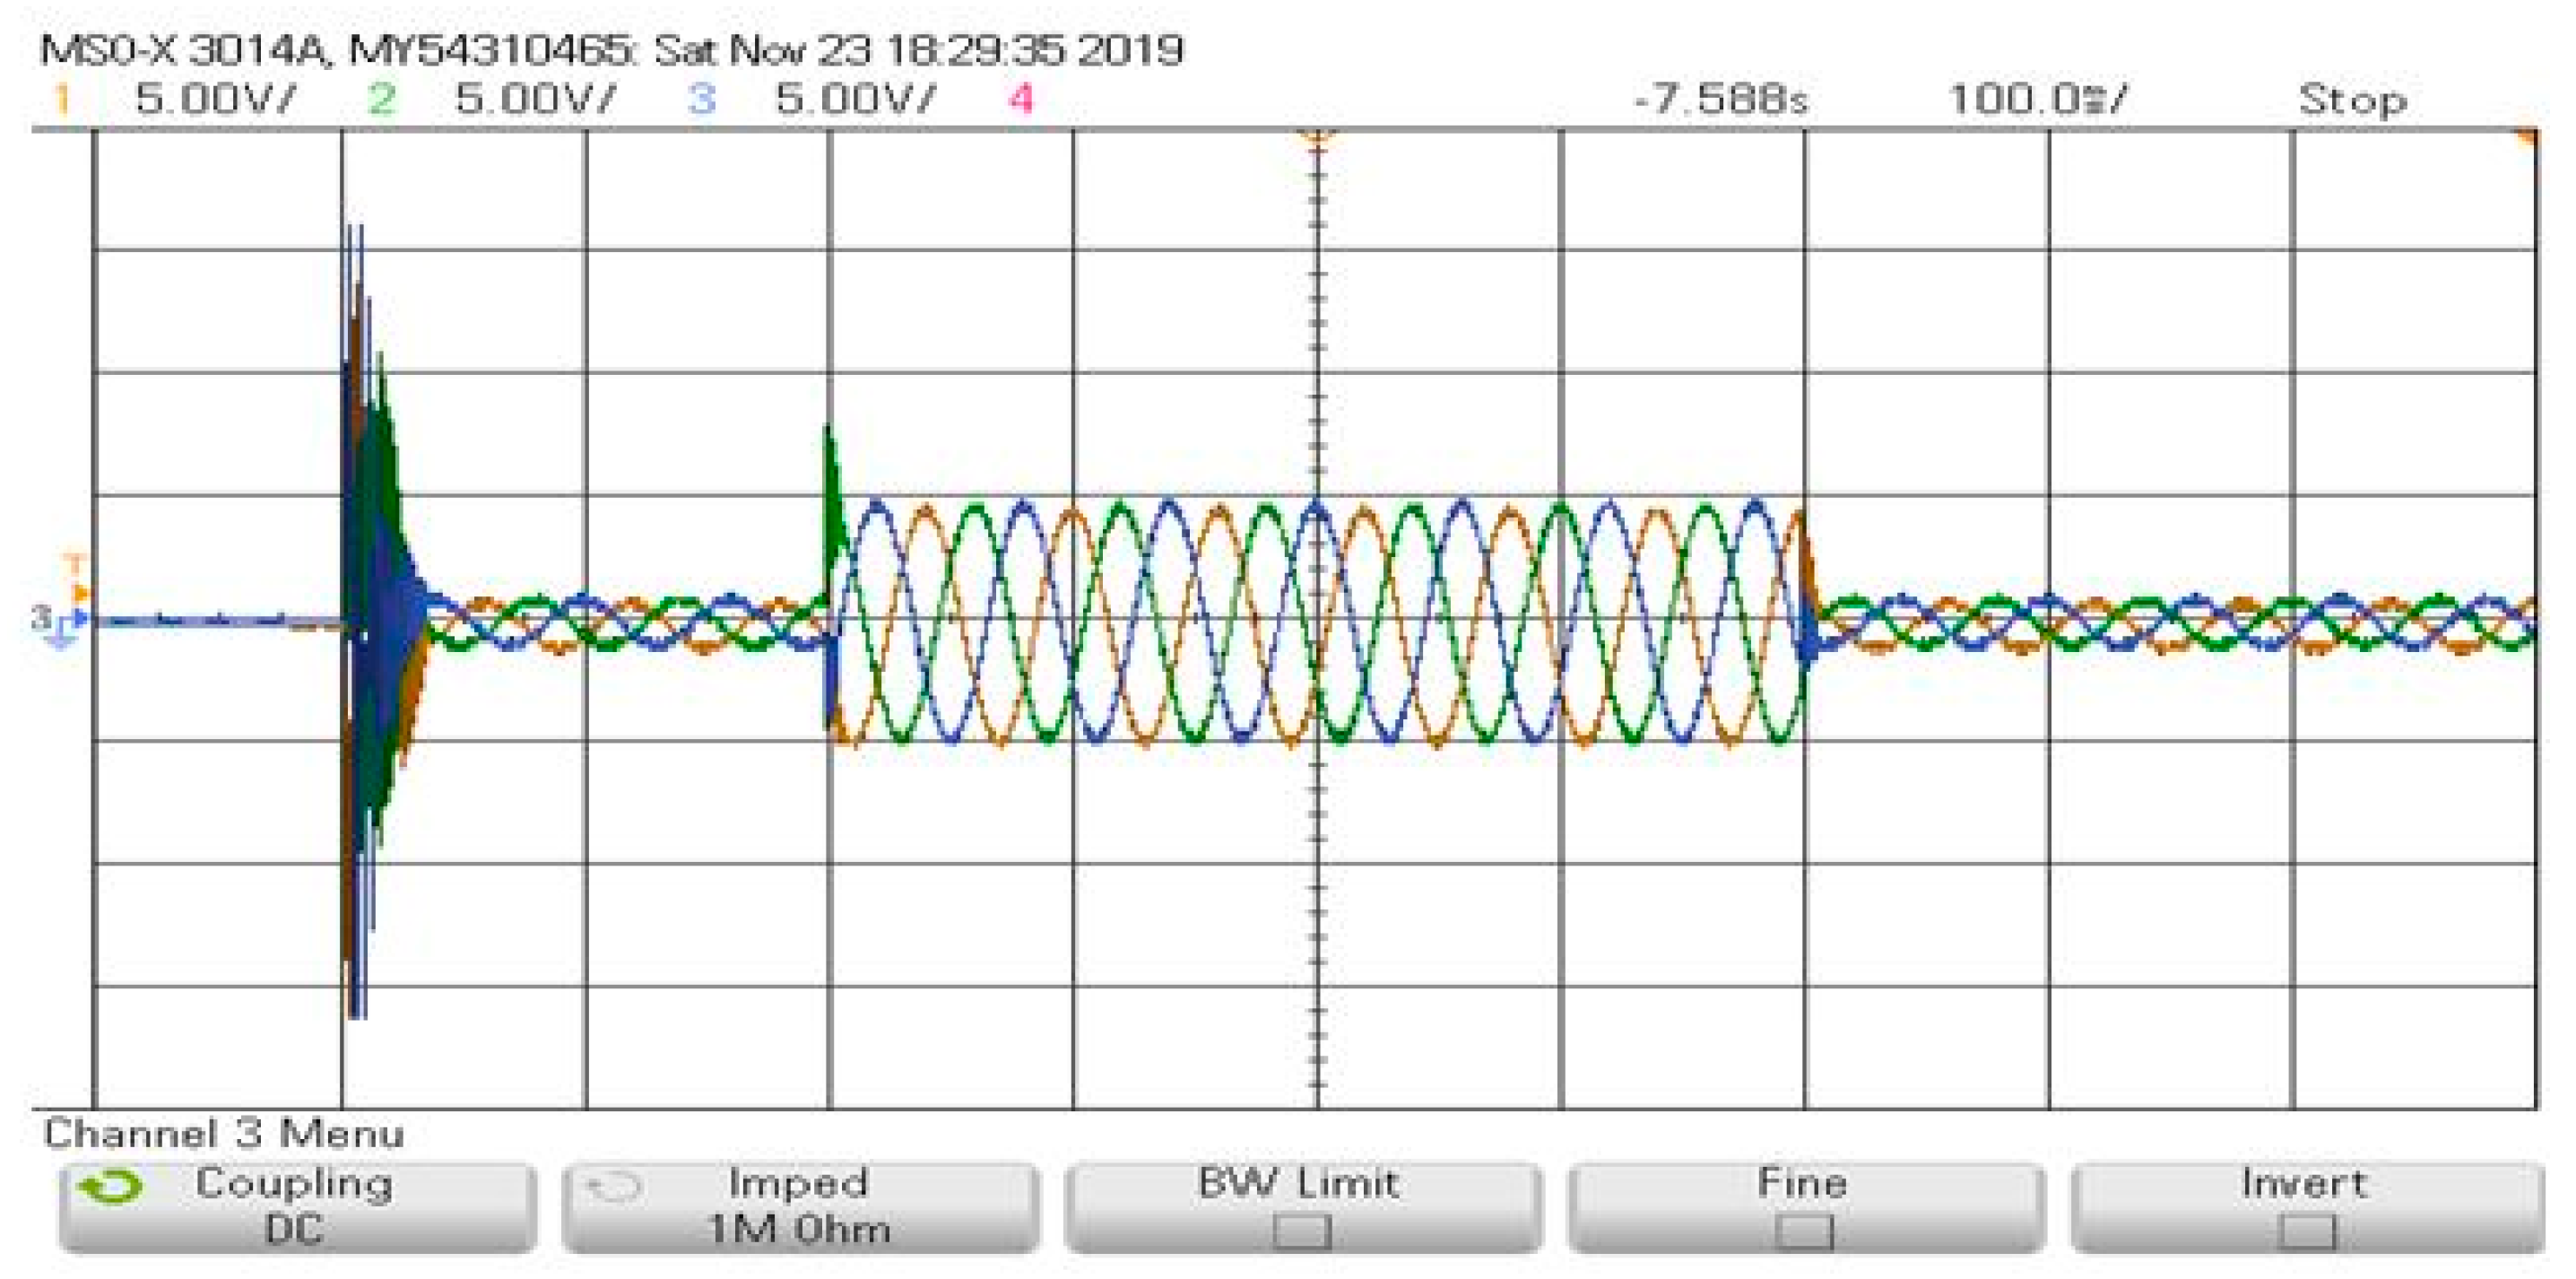Screen dimensions: 2576x1279
Task: Toggle the Fine adjustment checkbox
Action: pyautogui.click(x=1804, y=1231)
